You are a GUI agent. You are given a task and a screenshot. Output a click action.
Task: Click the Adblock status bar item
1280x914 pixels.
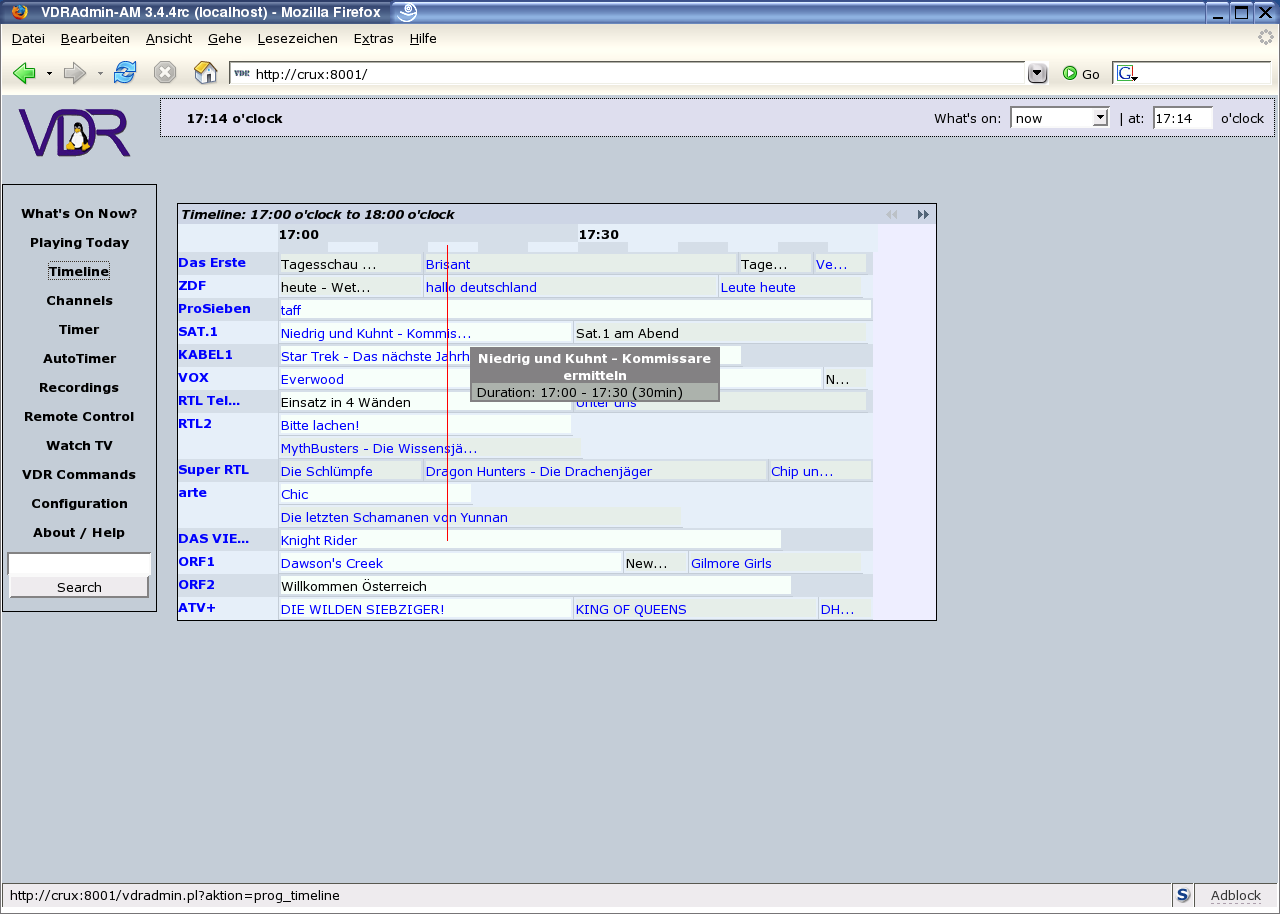pyautogui.click(x=1235, y=896)
